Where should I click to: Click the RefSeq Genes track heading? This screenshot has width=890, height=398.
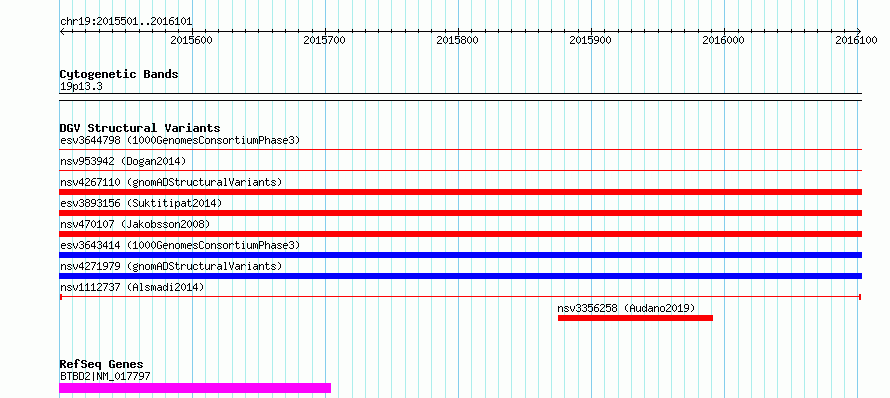pyautogui.click(x=102, y=365)
